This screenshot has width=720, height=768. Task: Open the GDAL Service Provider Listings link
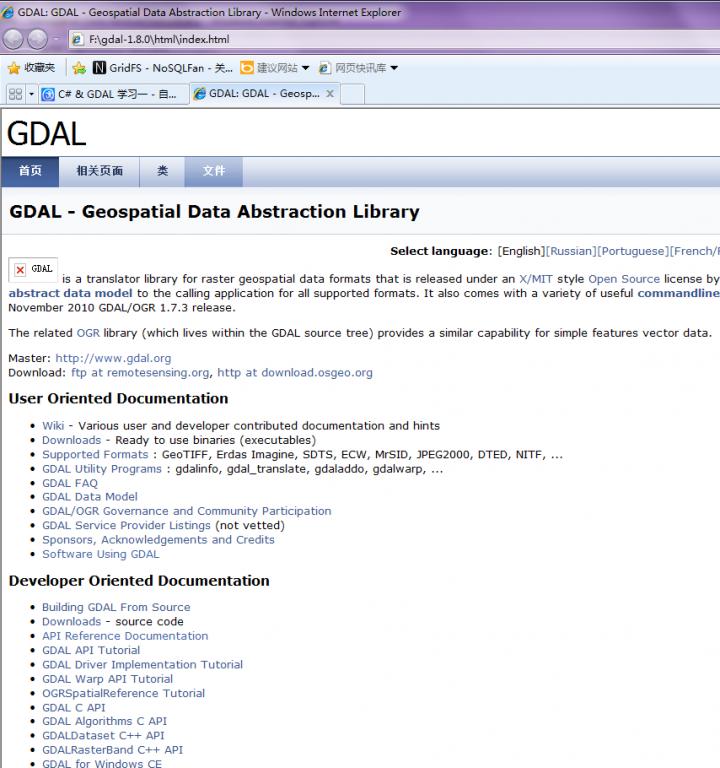coord(126,525)
